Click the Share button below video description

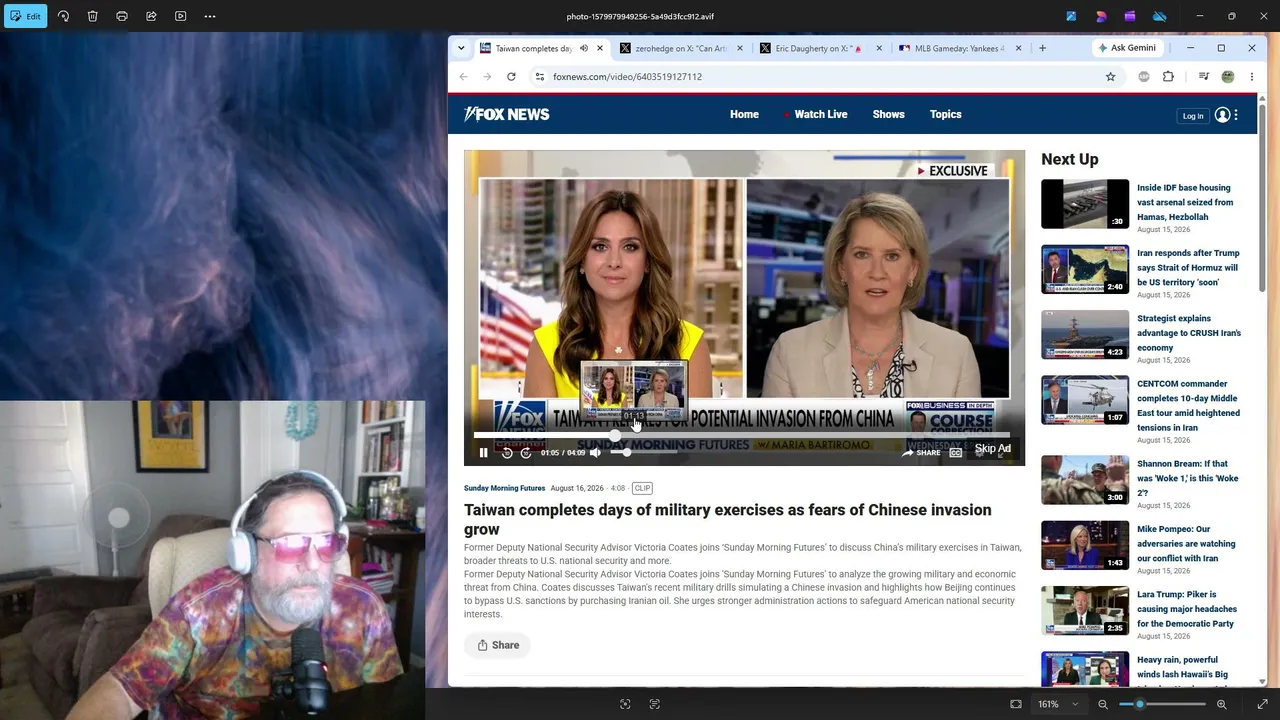click(497, 645)
